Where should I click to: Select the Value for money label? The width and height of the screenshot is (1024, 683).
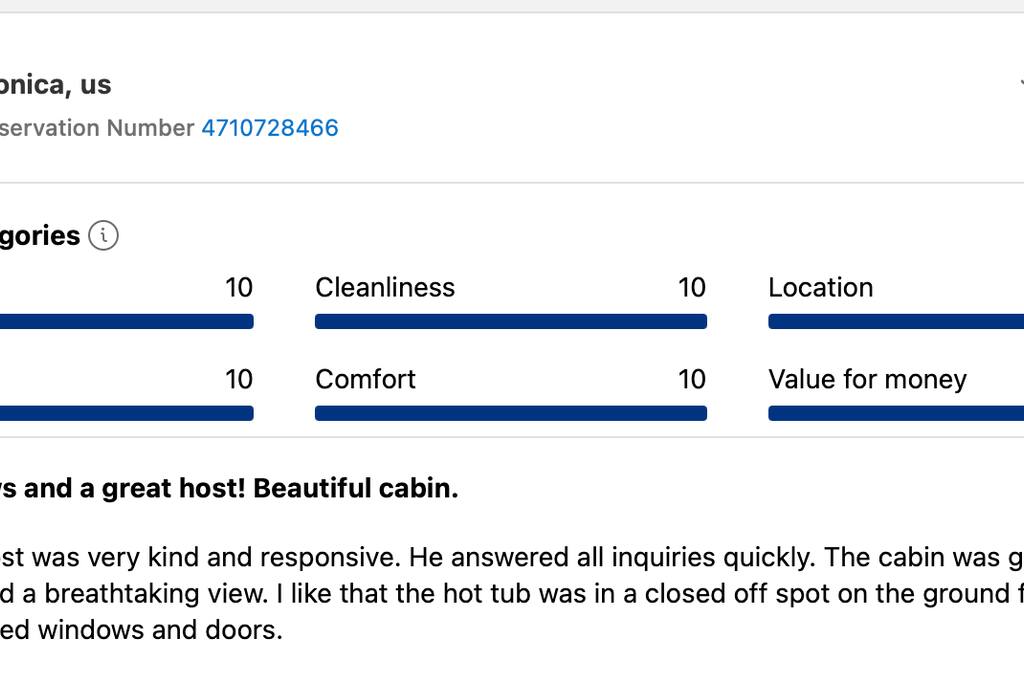867,379
